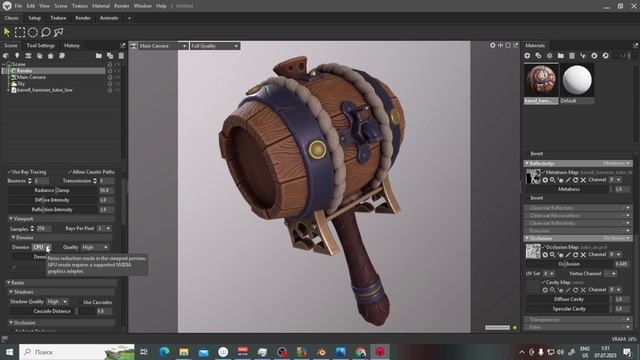Clear Occlusion Map with X icon

click(583, 255)
